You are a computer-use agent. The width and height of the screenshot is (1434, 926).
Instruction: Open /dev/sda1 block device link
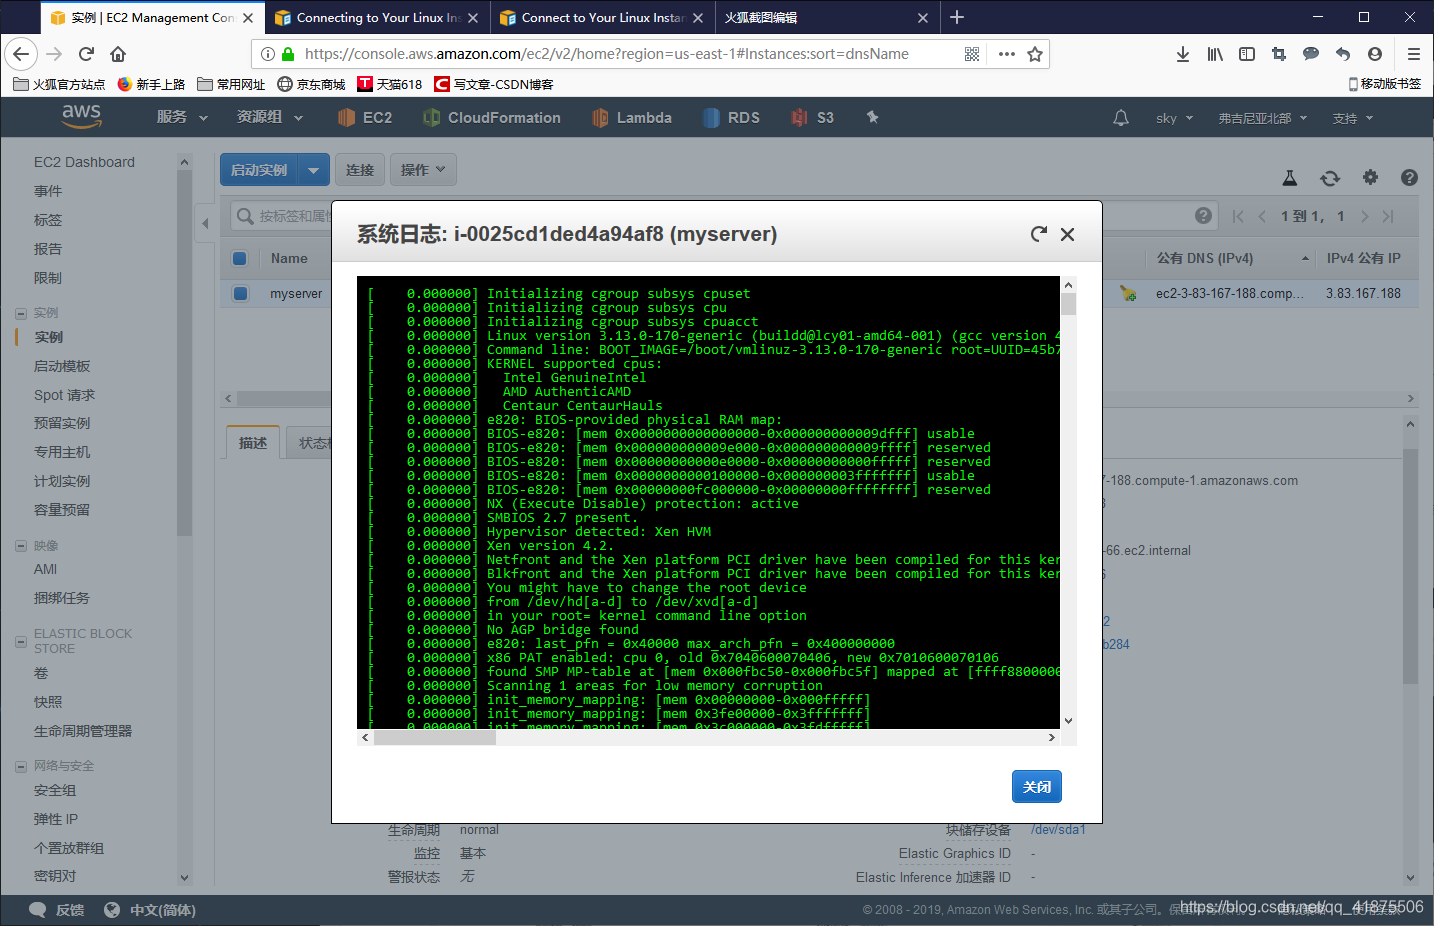point(1058,829)
